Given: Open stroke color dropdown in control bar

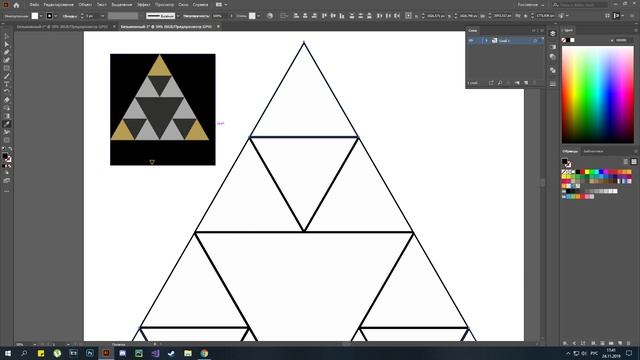Looking at the screenshot, I should tap(56, 16).
